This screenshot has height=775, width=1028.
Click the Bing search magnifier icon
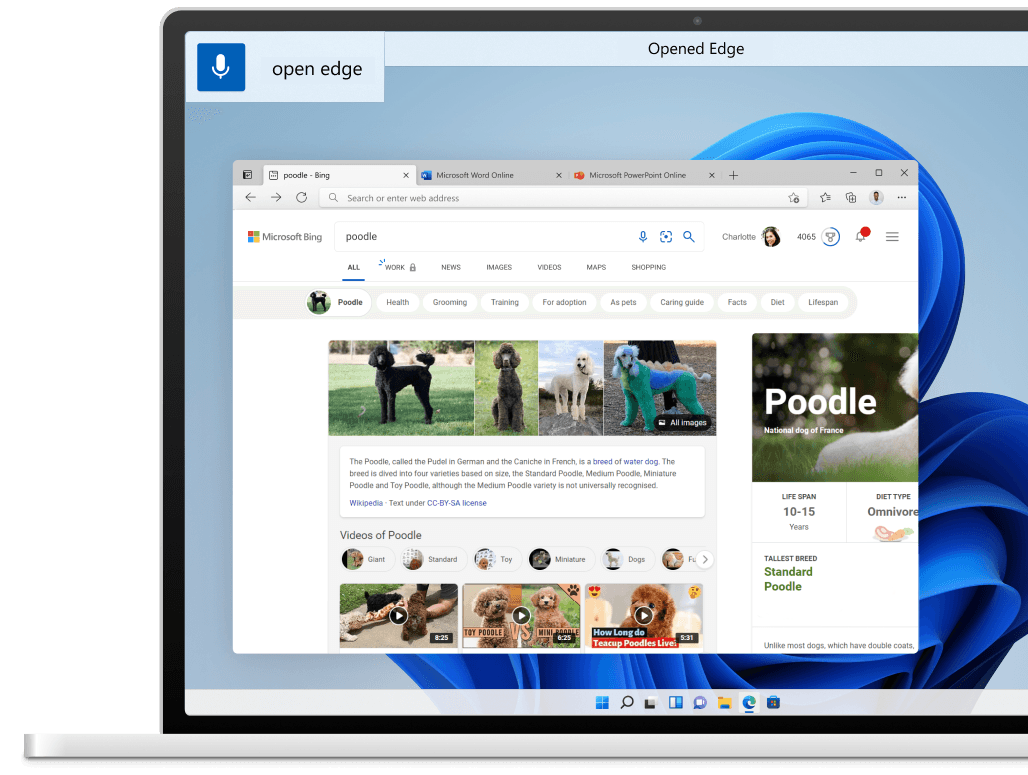click(689, 237)
